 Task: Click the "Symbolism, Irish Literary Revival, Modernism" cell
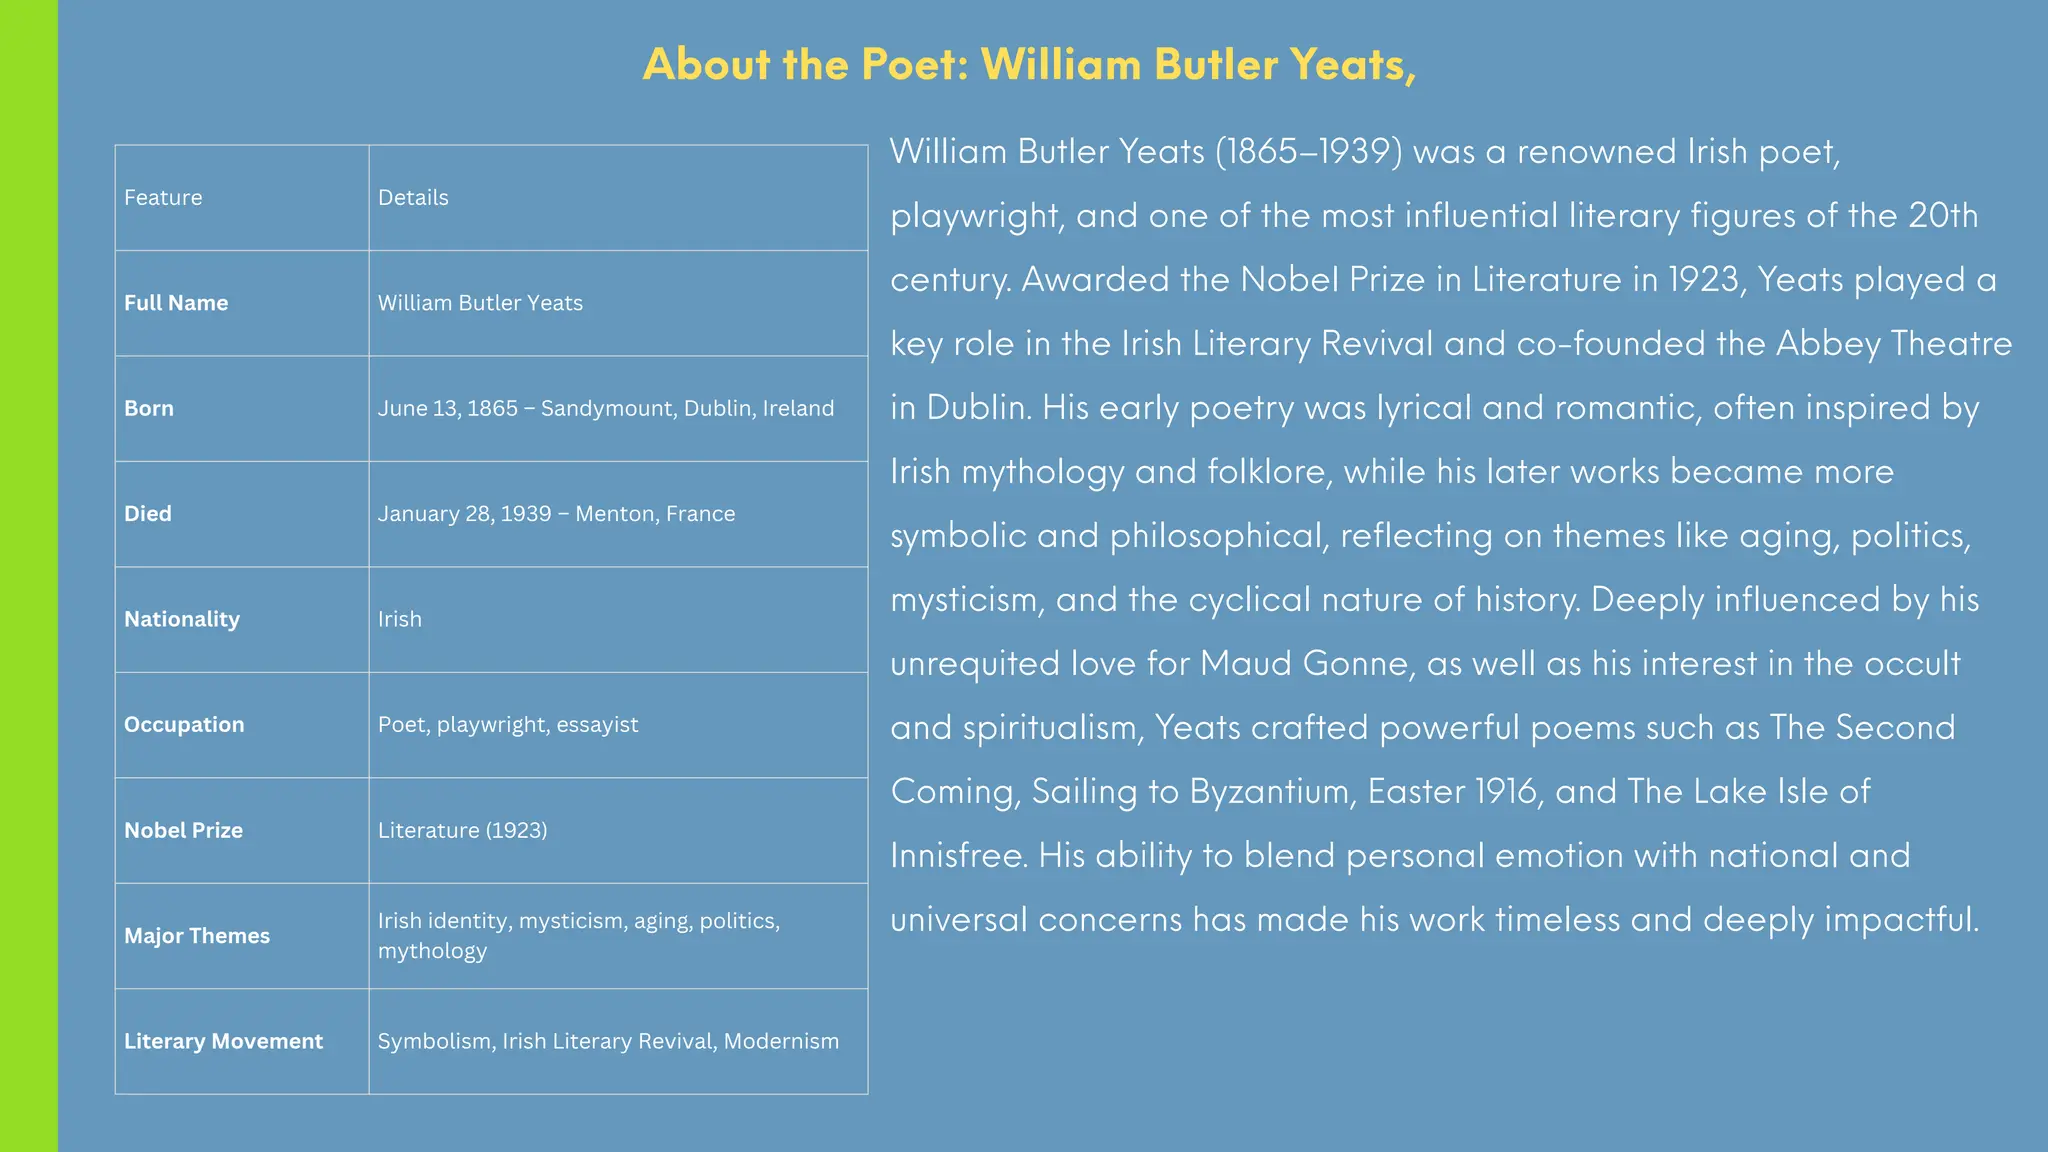608,1041
